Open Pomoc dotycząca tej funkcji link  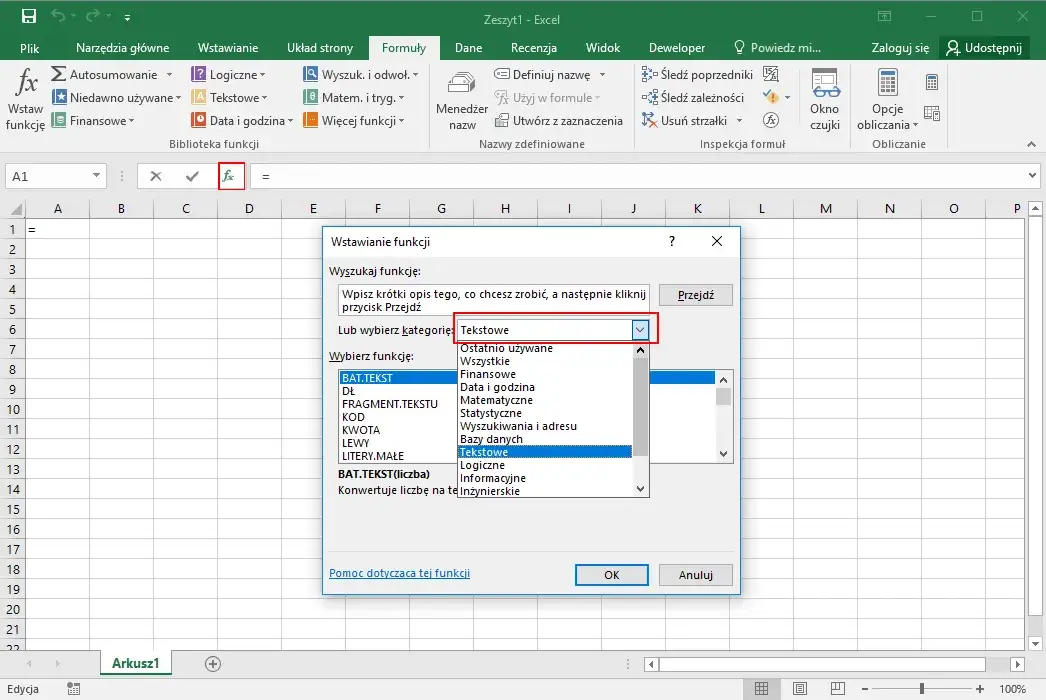click(x=400, y=573)
